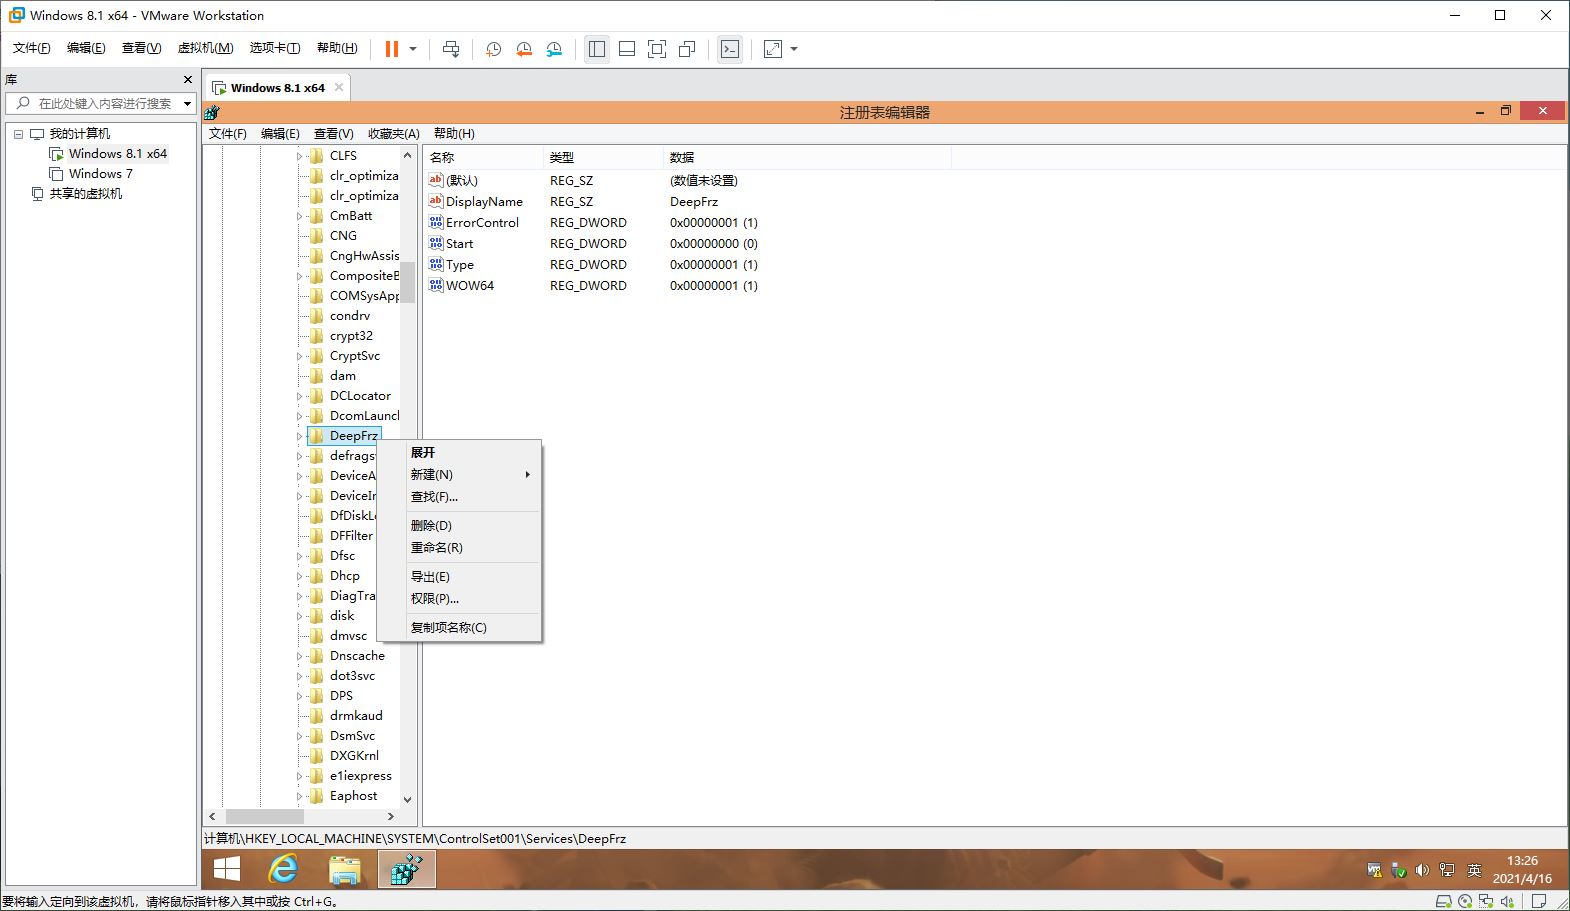Sort values by the 名称 column header
The height and width of the screenshot is (911, 1570).
(483, 157)
